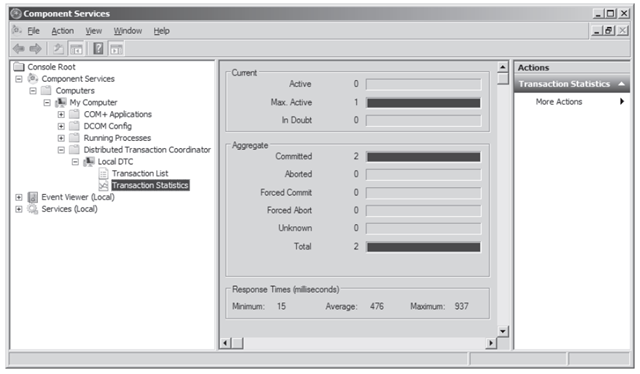Open the Window menu
640x374 pixels.
pos(128,31)
